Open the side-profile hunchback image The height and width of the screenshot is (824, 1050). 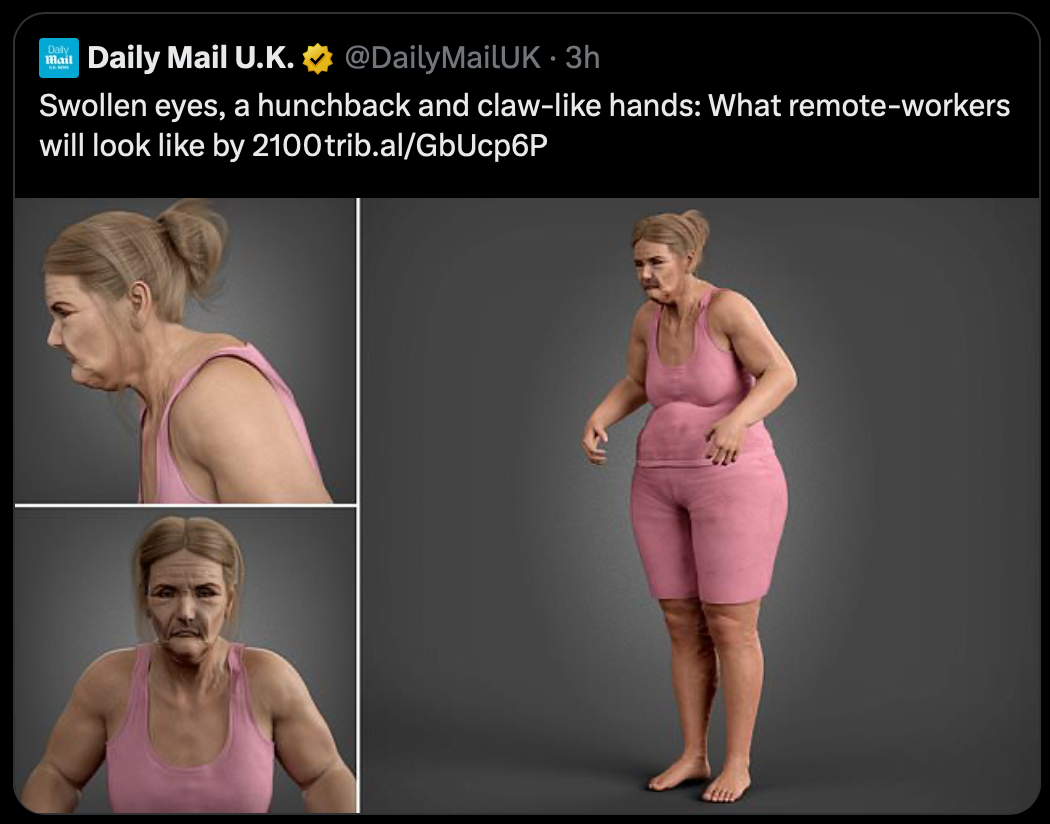click(x=185, y=350)
